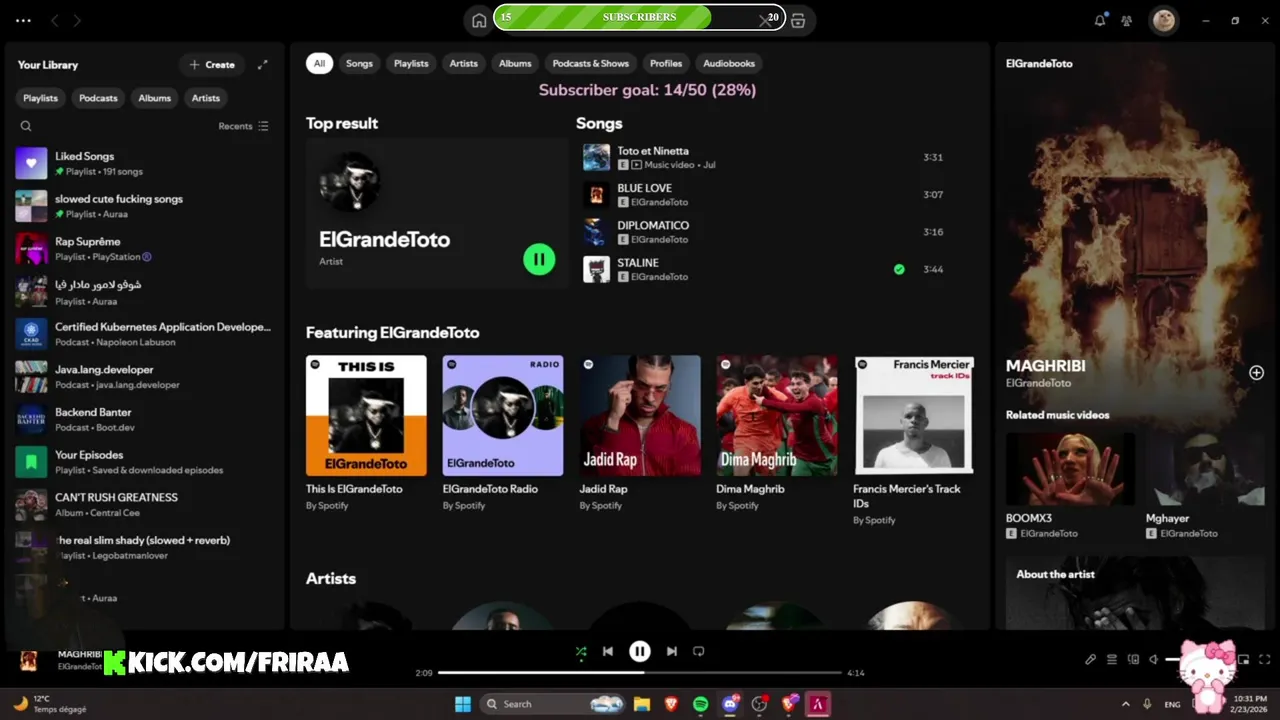Add MAGHRIBI to Liked Songs plus icon

[1256, 373]
